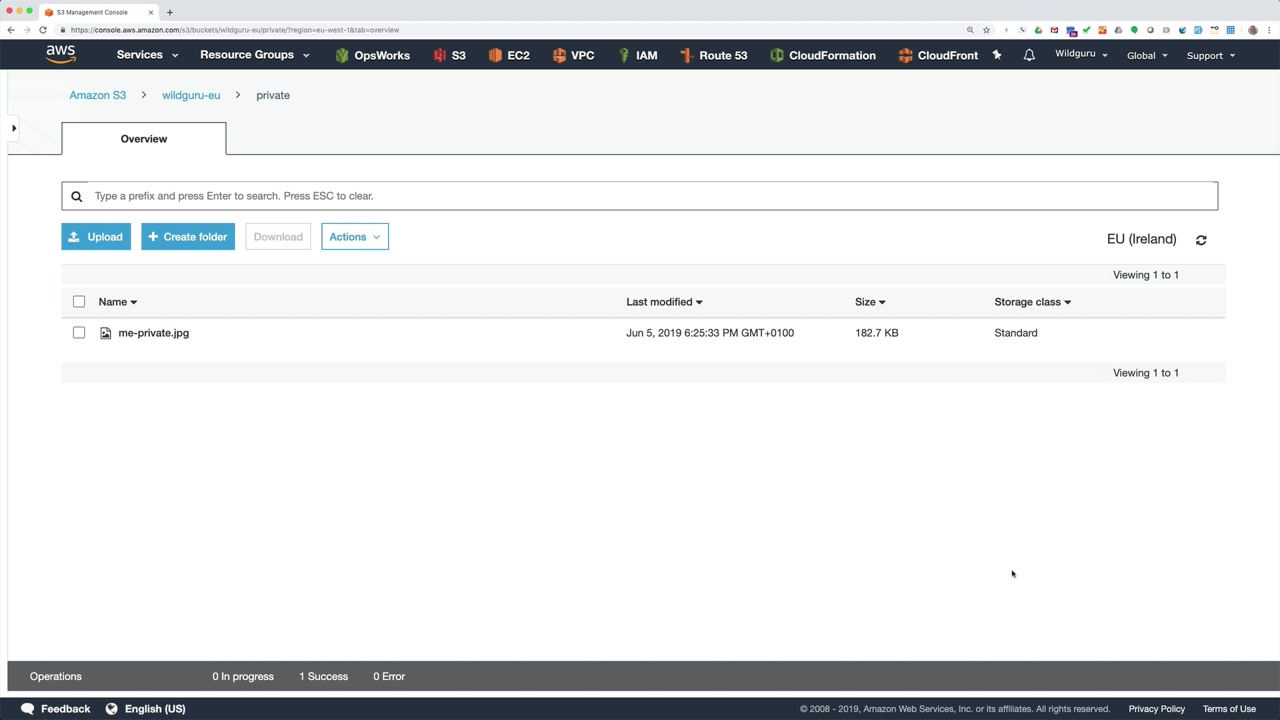
Task: Refresh the S3 object list
Action: [1201, 240]
